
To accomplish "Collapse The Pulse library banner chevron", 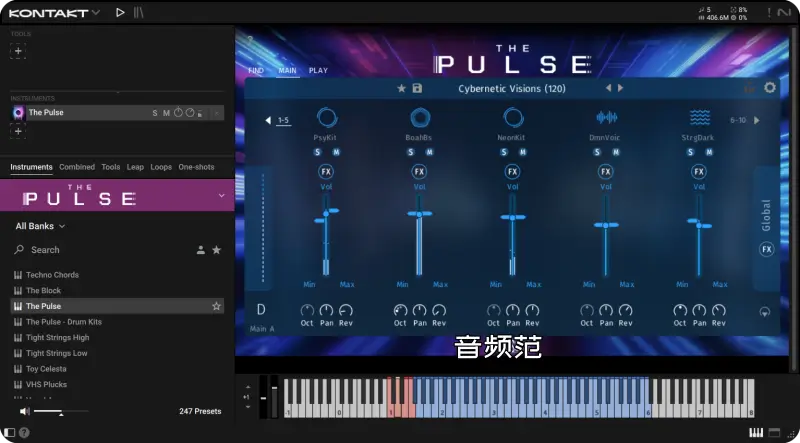I will click(x=221, y=196).
